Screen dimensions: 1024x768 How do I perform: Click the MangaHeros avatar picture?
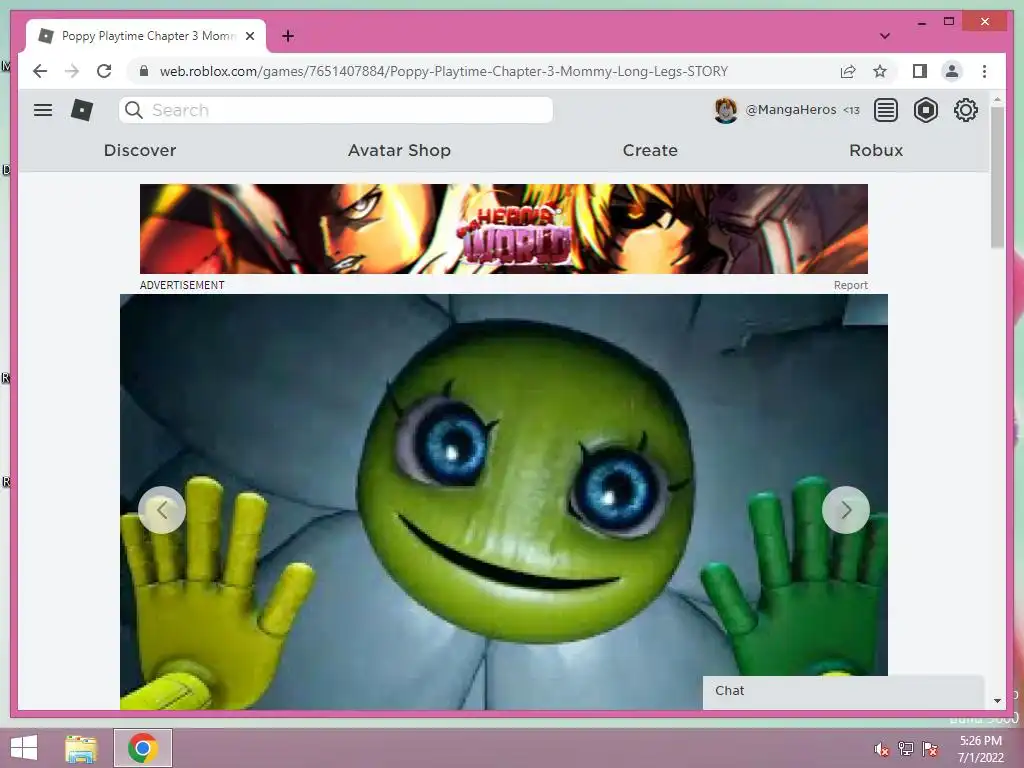[726, 110]
